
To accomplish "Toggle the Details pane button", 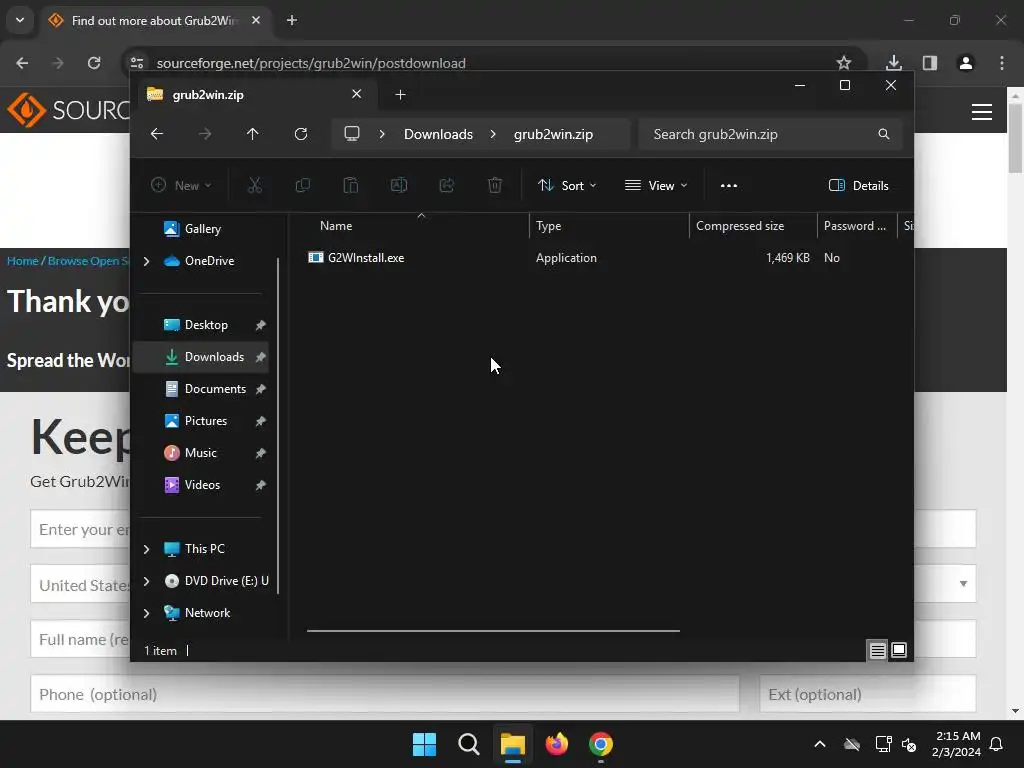I will click(859, 185).
